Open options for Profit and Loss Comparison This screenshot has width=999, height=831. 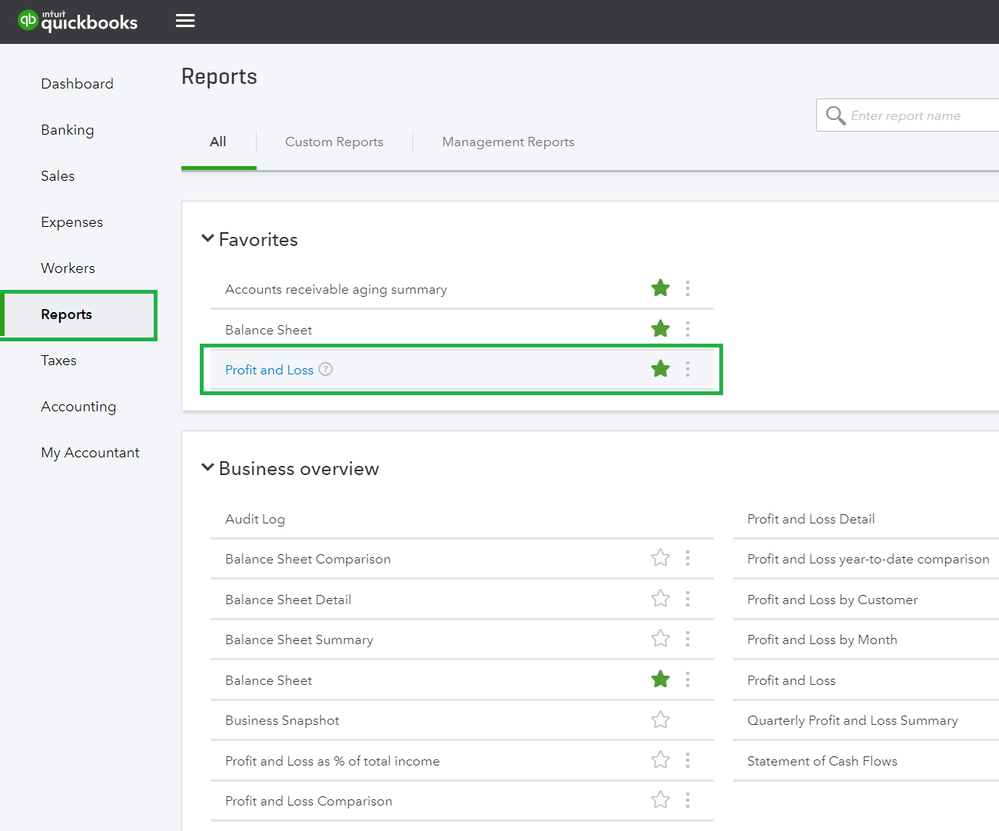[x=688, y=800]
